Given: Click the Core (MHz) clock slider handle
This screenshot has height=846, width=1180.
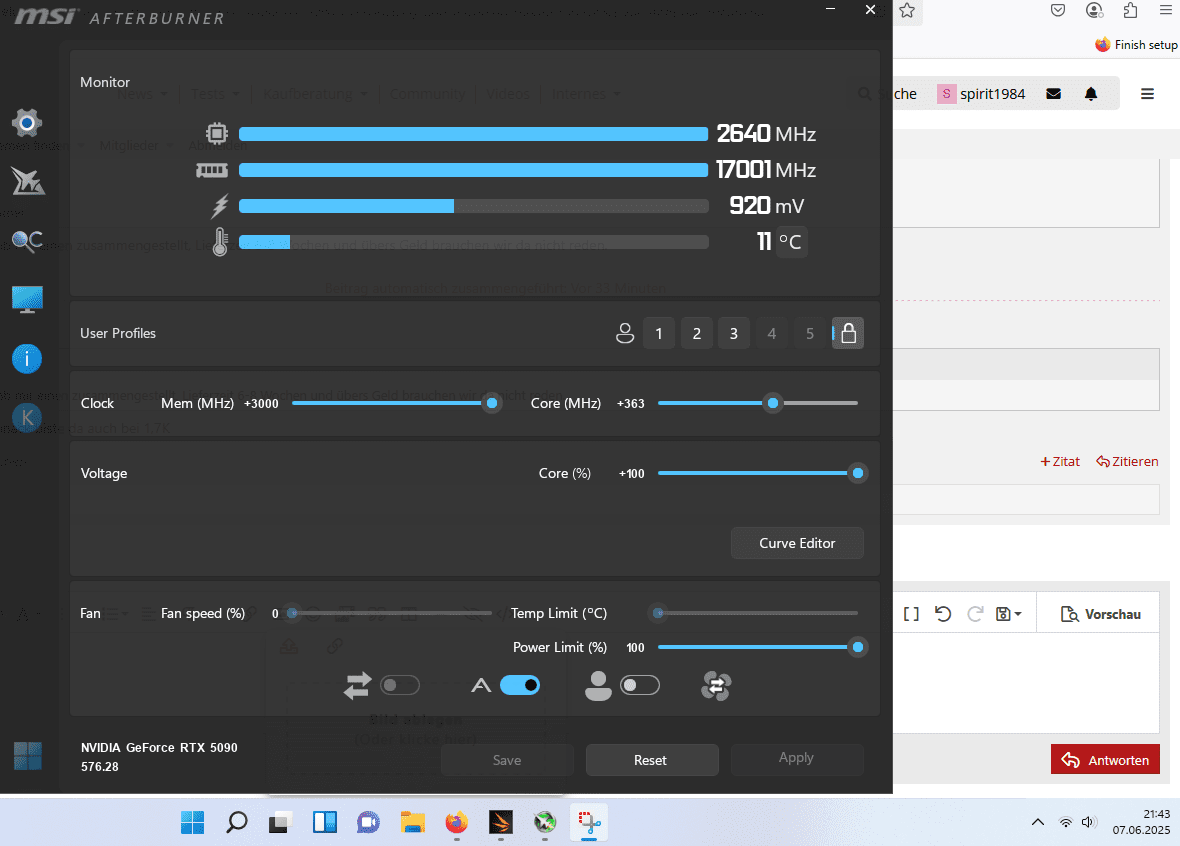Looking at the screenshot, I should pos(773,403).
